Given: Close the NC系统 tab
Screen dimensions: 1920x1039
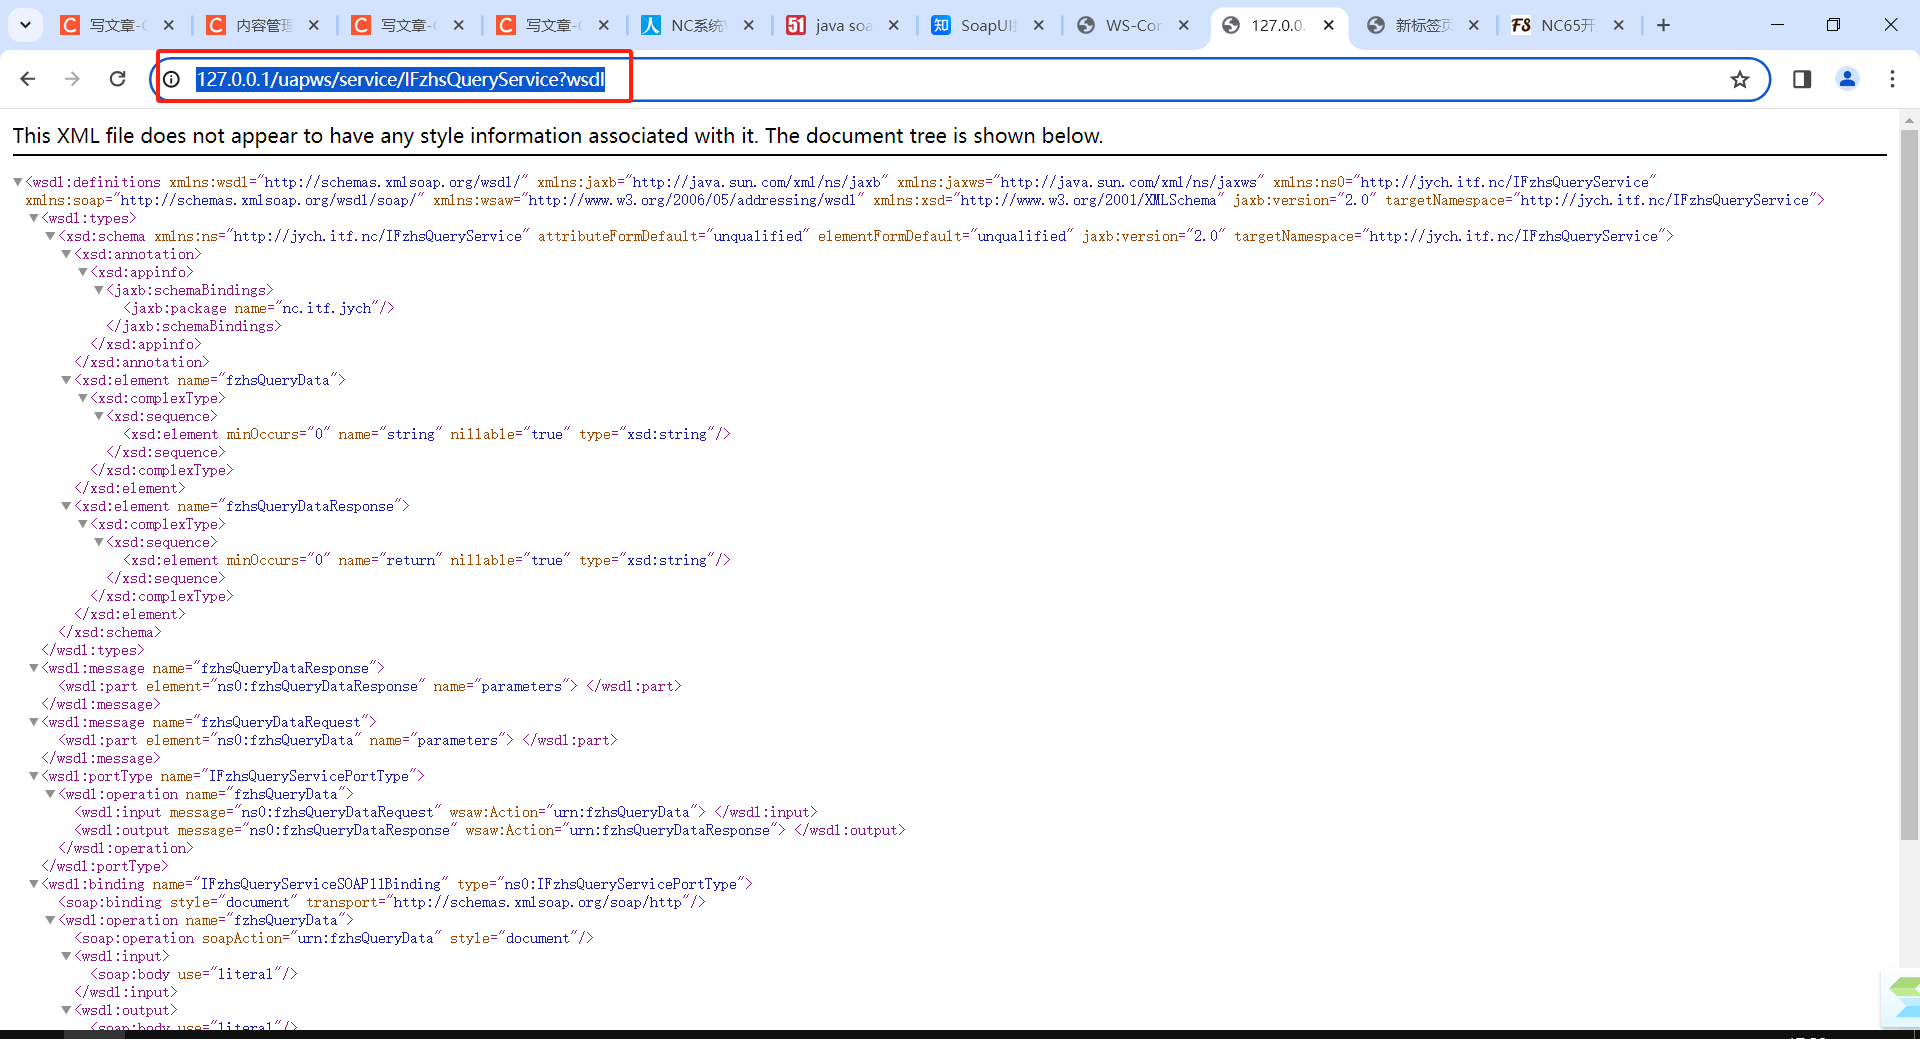Looking at the screenshot, I should (x=749, y=25).
